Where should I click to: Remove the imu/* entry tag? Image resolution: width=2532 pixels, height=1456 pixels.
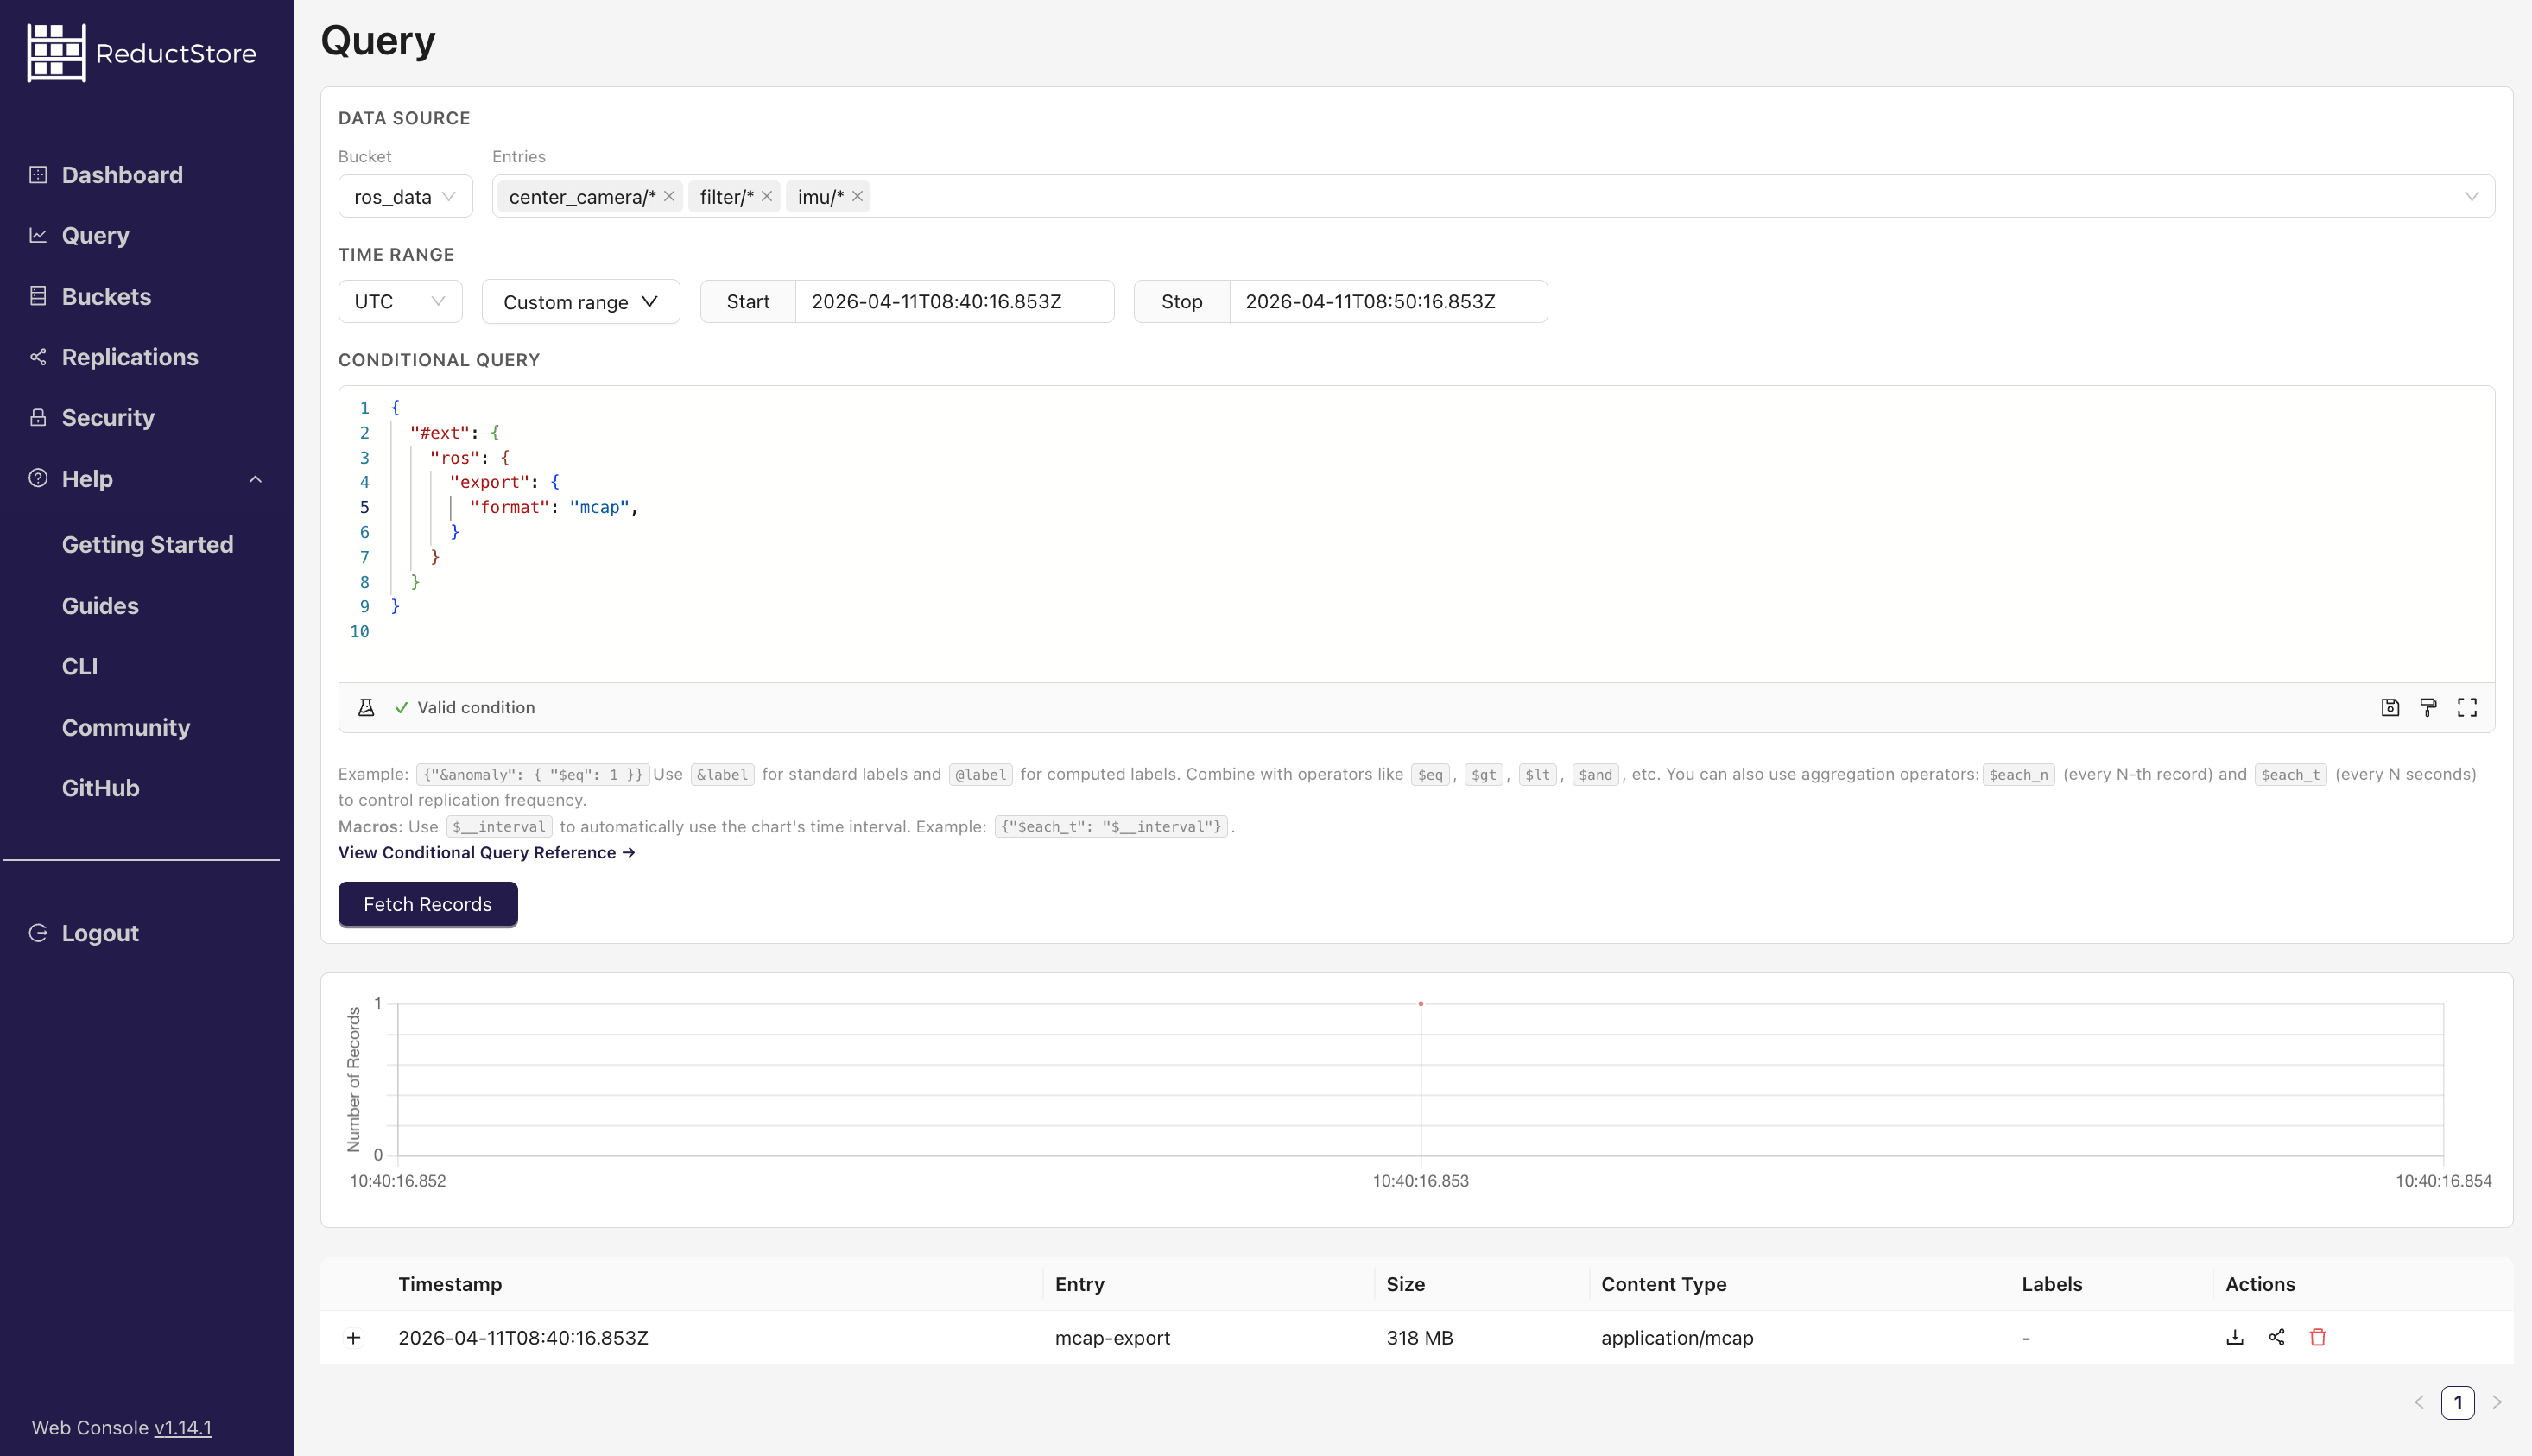(857, 196)
